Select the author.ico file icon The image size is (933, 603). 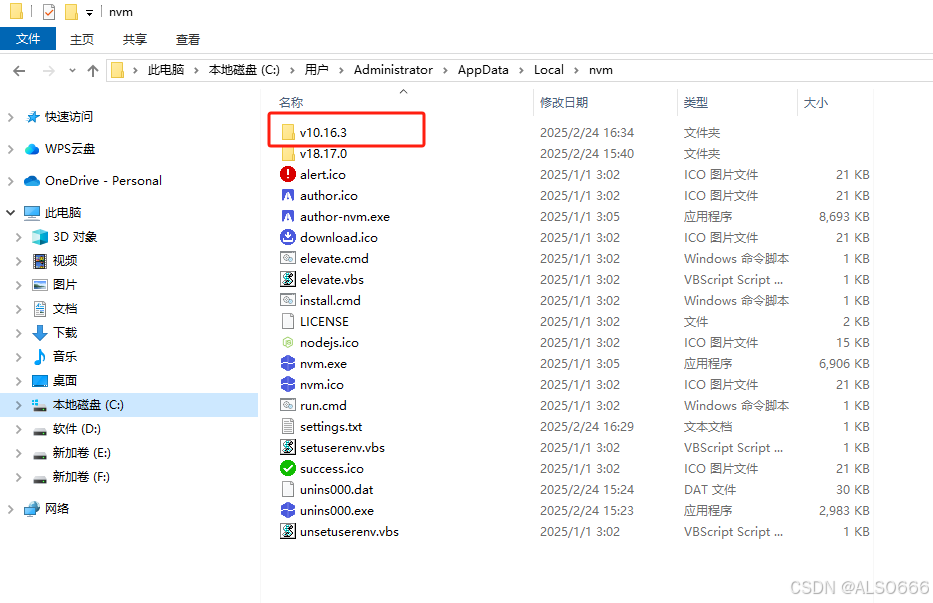point(288,195)
